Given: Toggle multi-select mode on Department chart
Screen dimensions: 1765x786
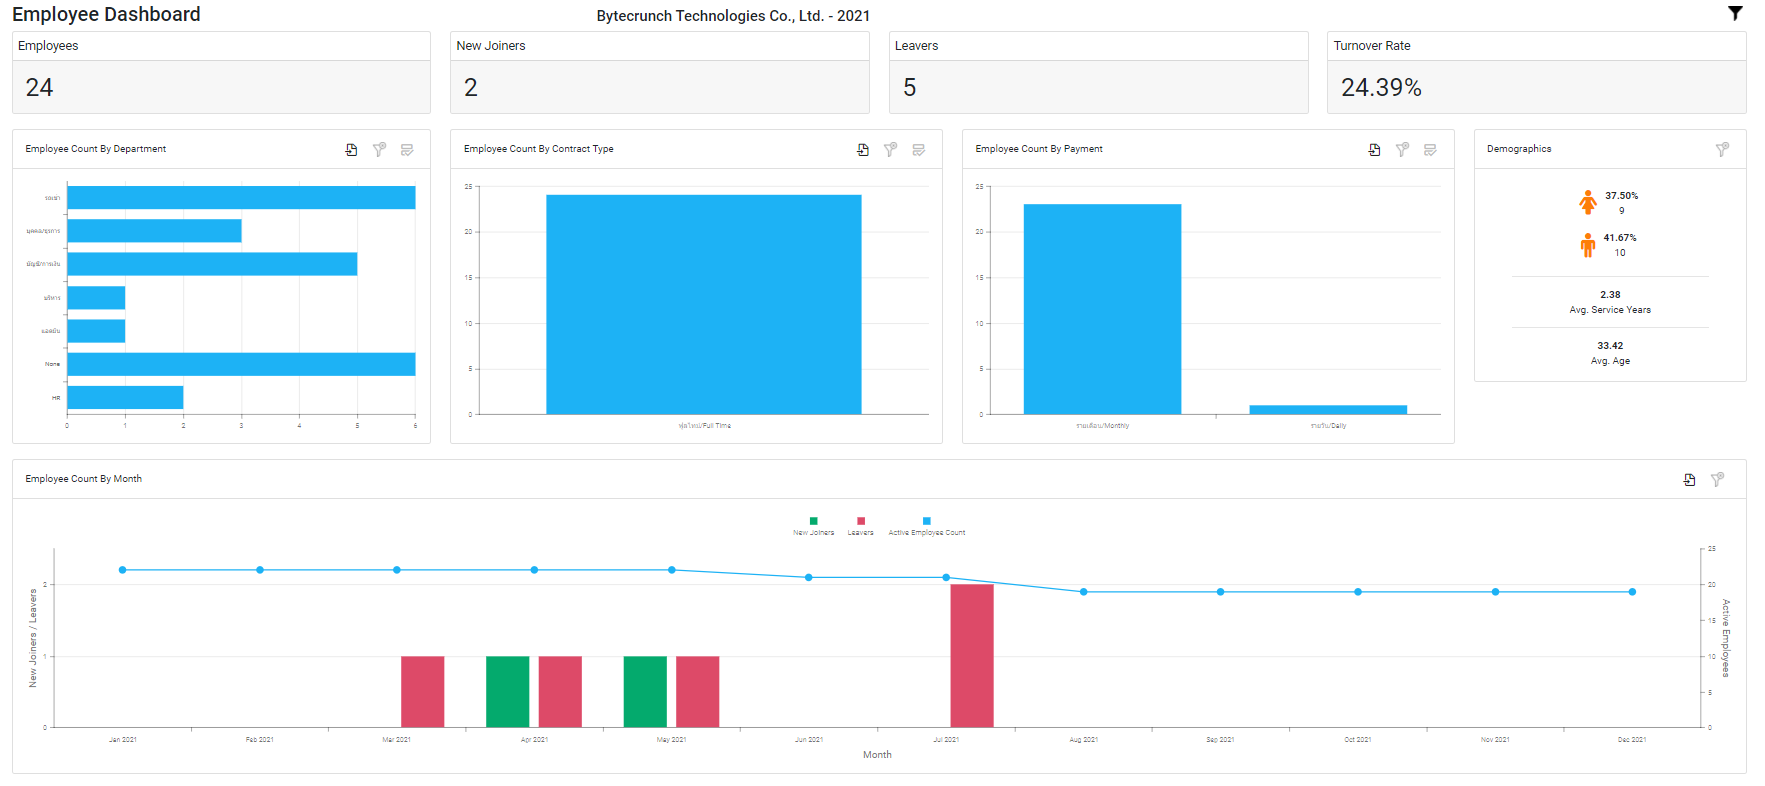Looking at the screenshot, I should [407, 150].
